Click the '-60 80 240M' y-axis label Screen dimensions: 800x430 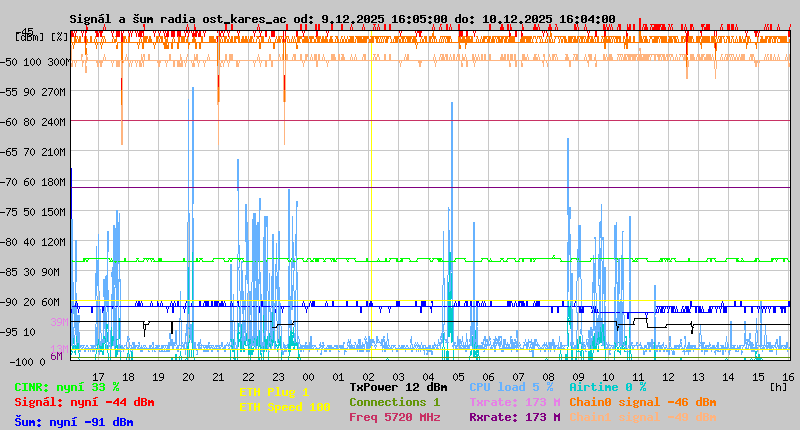33,122
